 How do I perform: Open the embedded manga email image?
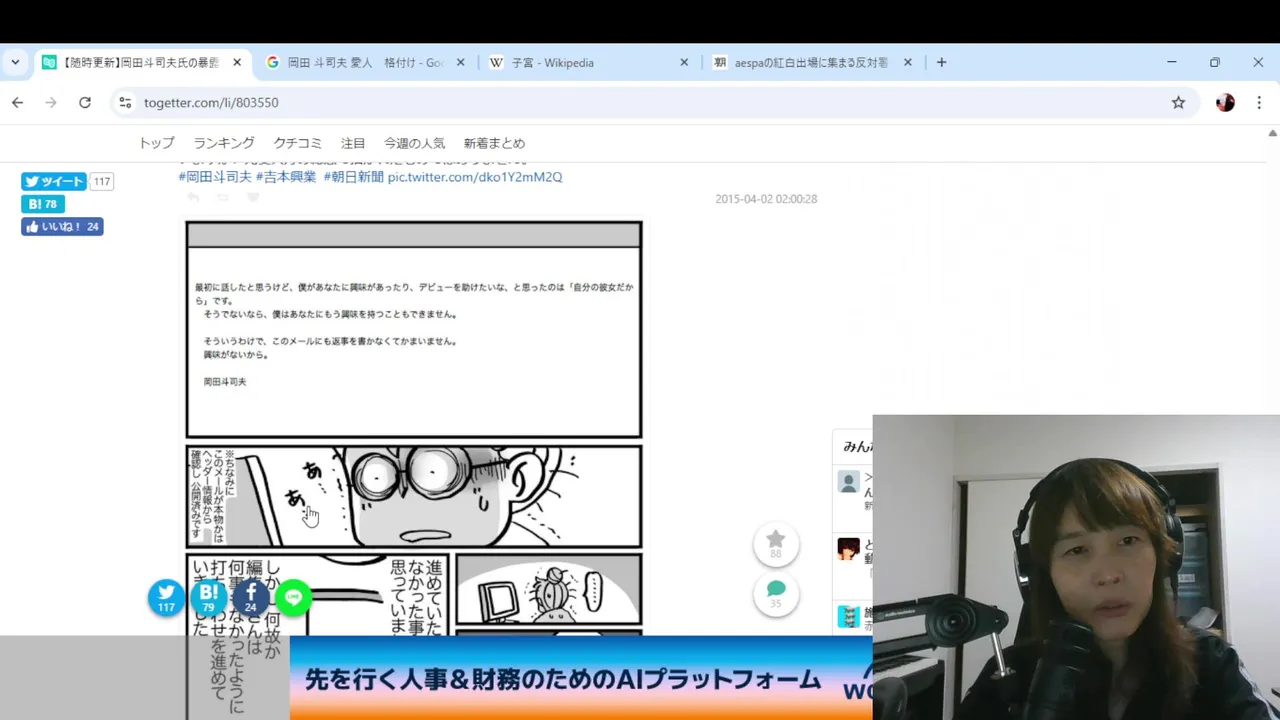413,329
